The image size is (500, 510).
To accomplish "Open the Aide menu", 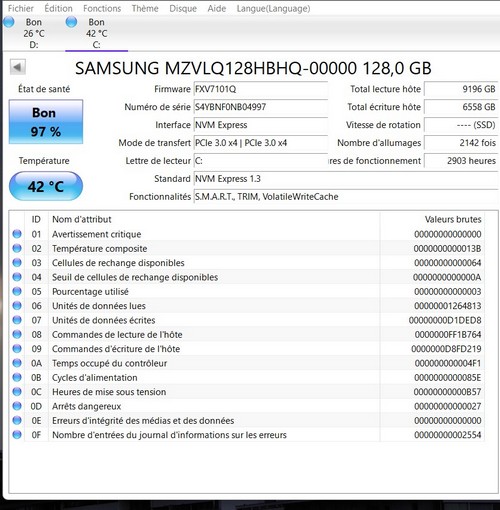I will pos(217,8).
